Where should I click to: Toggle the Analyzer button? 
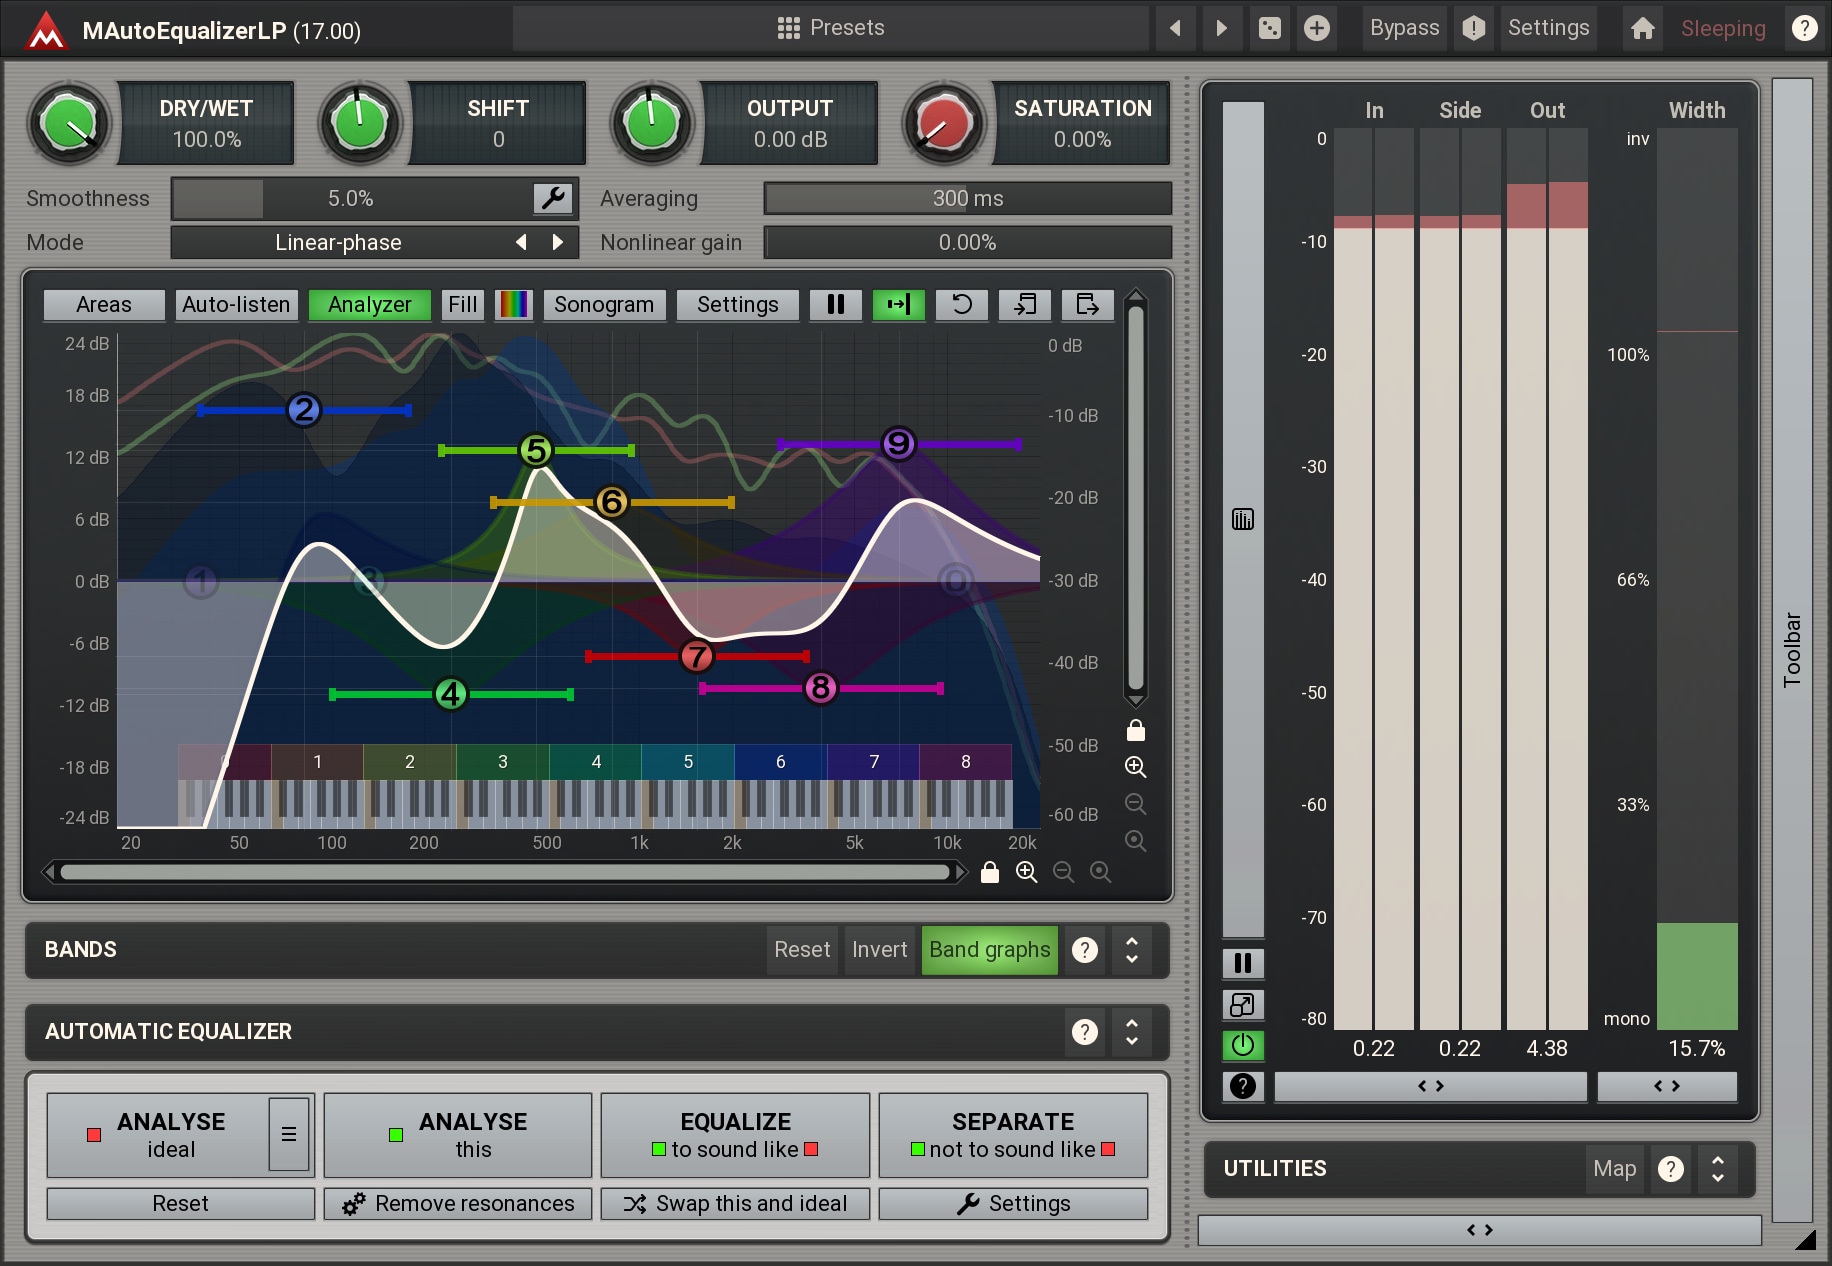369,305
